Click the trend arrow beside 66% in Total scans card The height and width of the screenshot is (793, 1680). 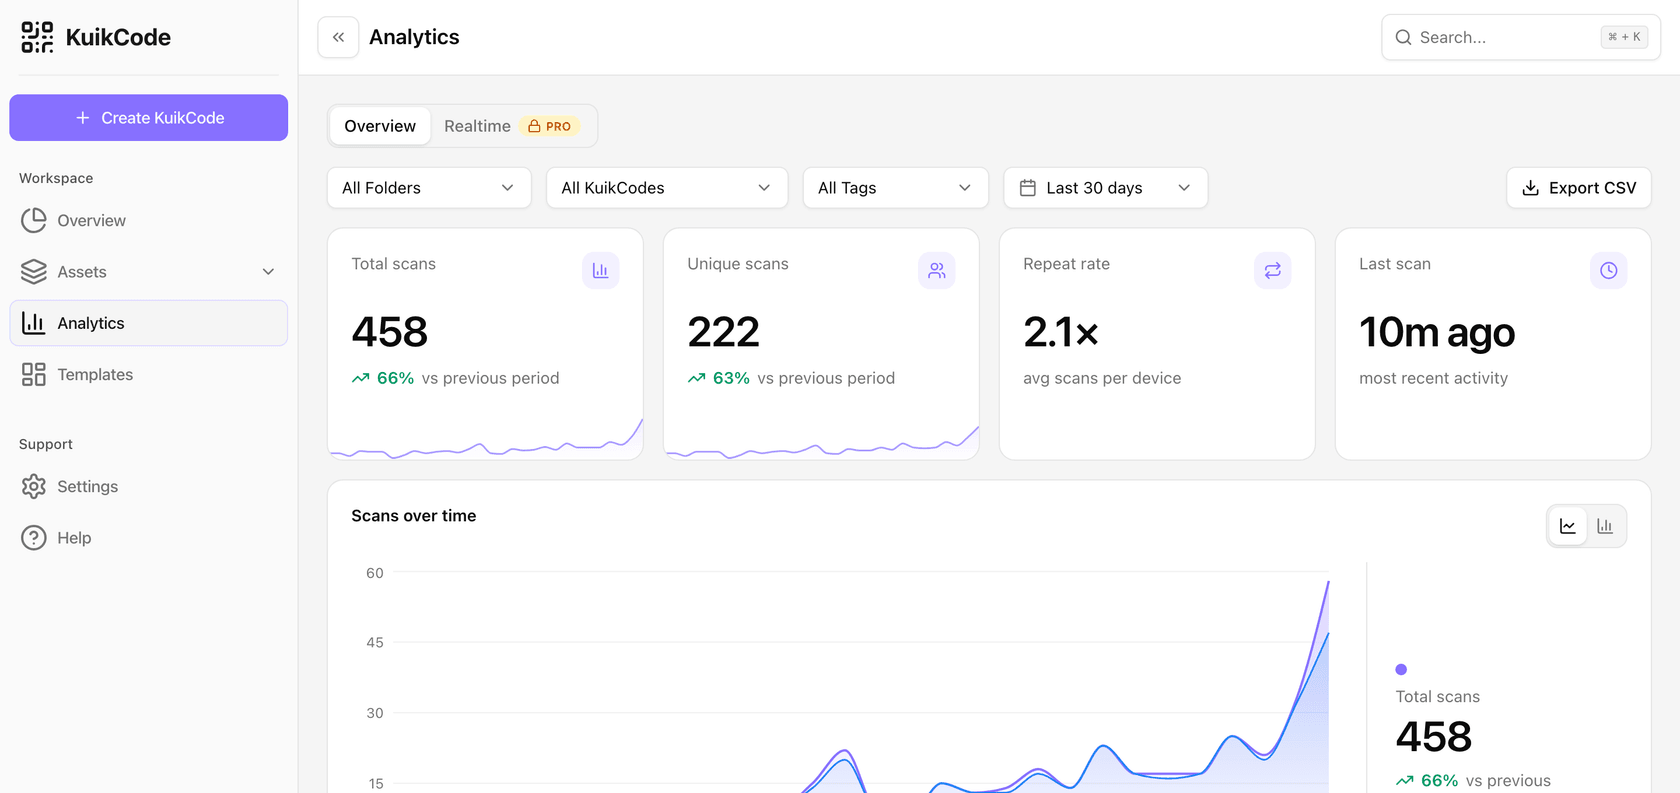[361, 378]
